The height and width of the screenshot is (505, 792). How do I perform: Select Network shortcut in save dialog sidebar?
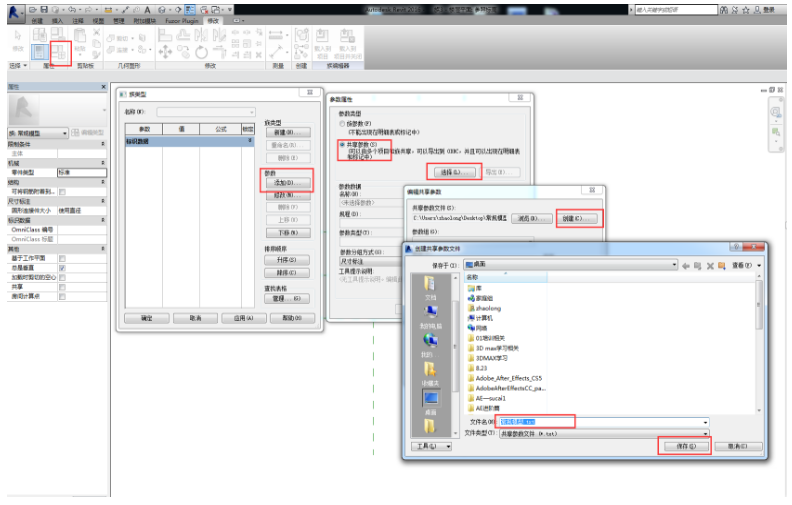(430, 346)
